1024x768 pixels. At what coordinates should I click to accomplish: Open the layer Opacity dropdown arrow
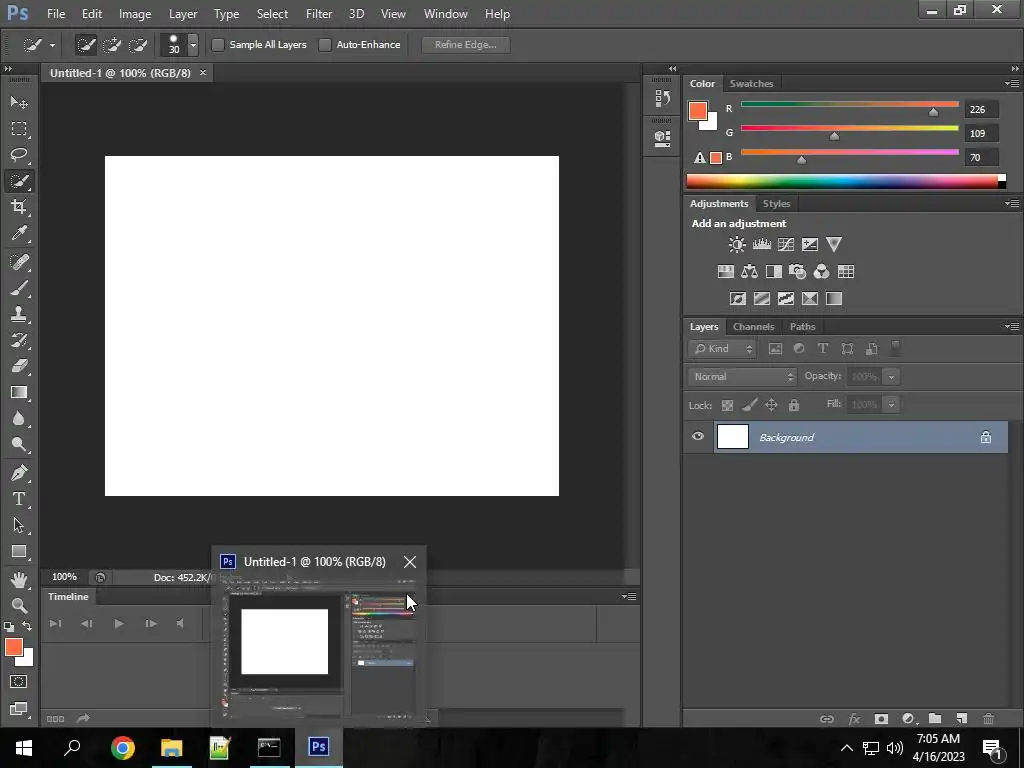pos(891,376)
